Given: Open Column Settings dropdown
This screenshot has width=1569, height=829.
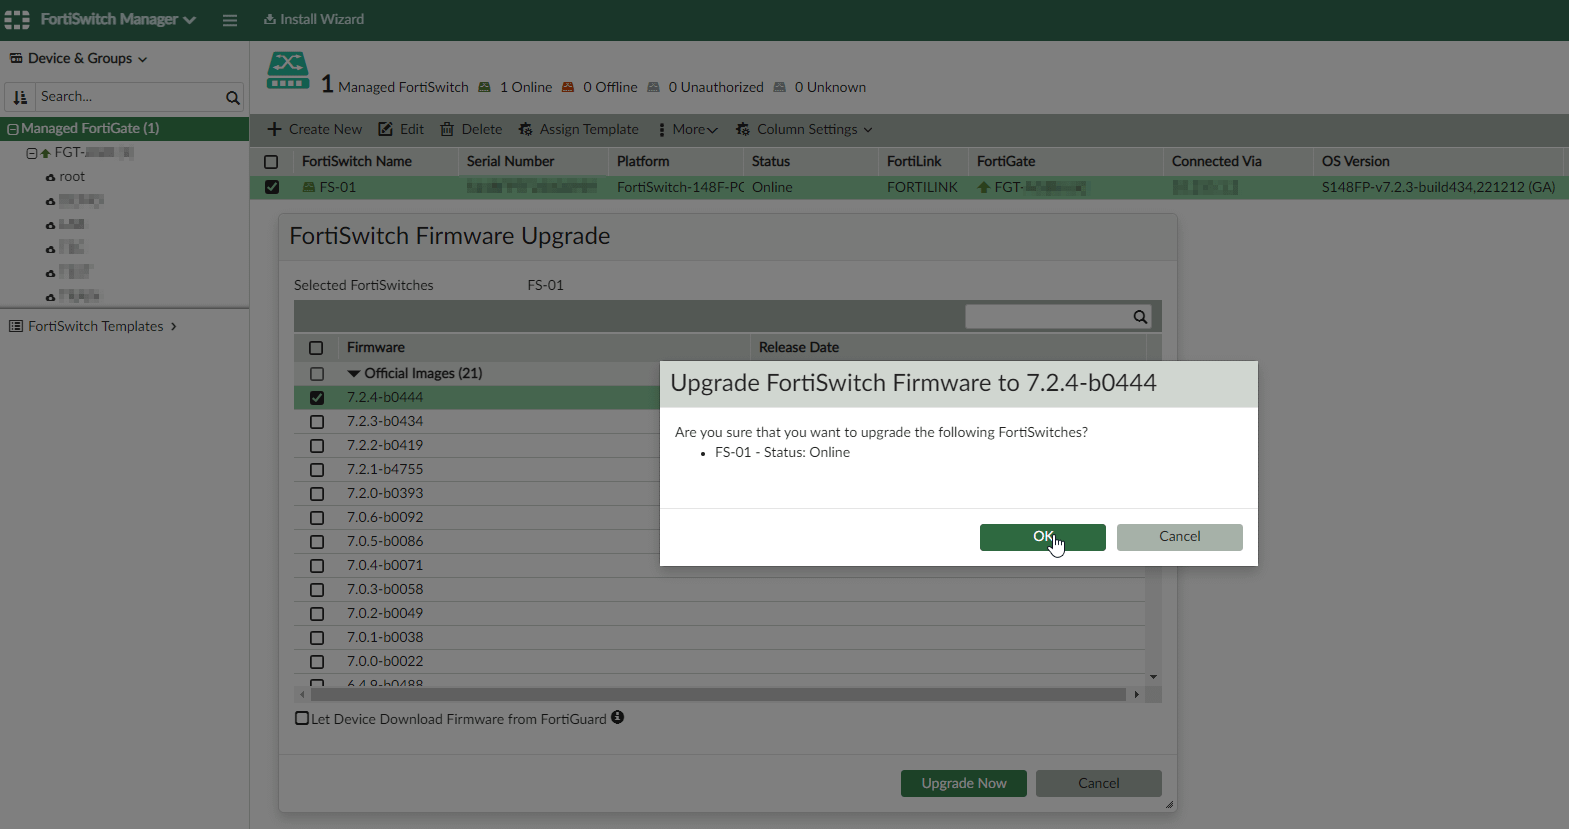Looking at the screenshot, I should click(804, 129).
